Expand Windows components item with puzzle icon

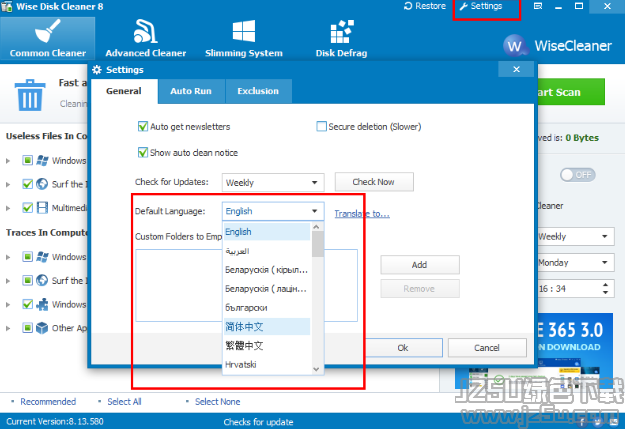point(8,305)
